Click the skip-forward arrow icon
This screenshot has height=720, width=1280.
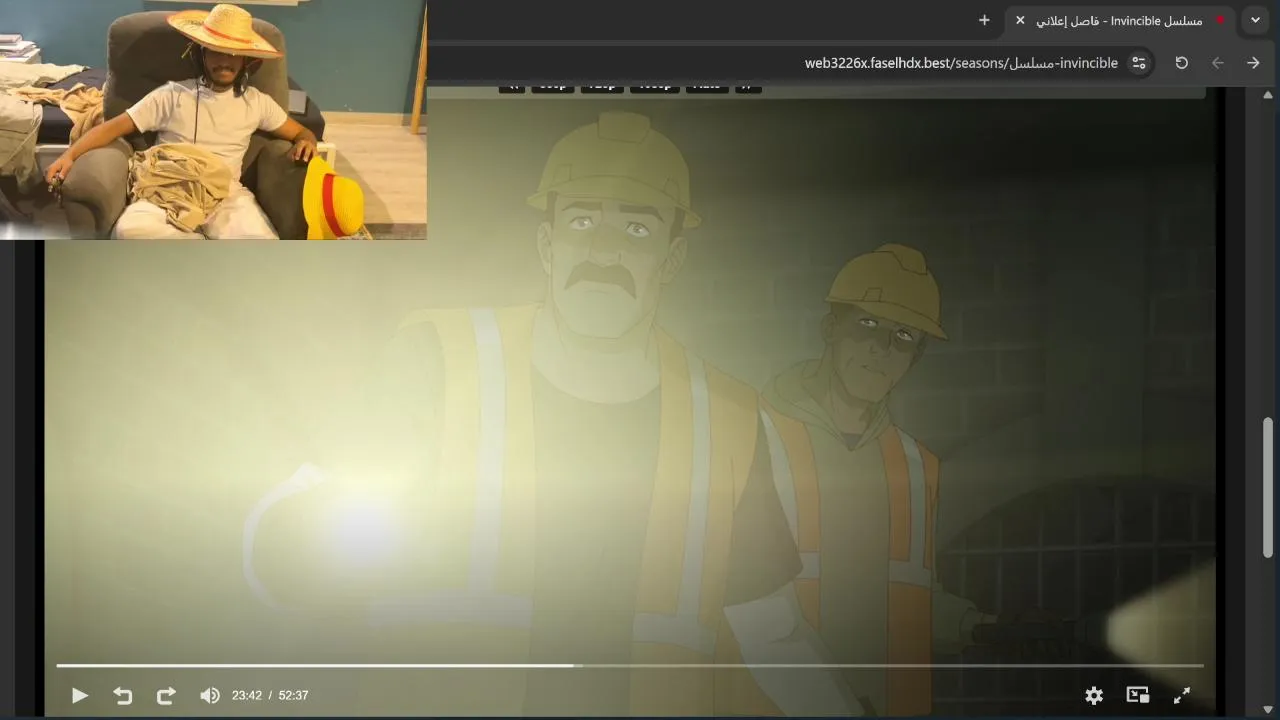pyautogui.click(x=166, y=695)
